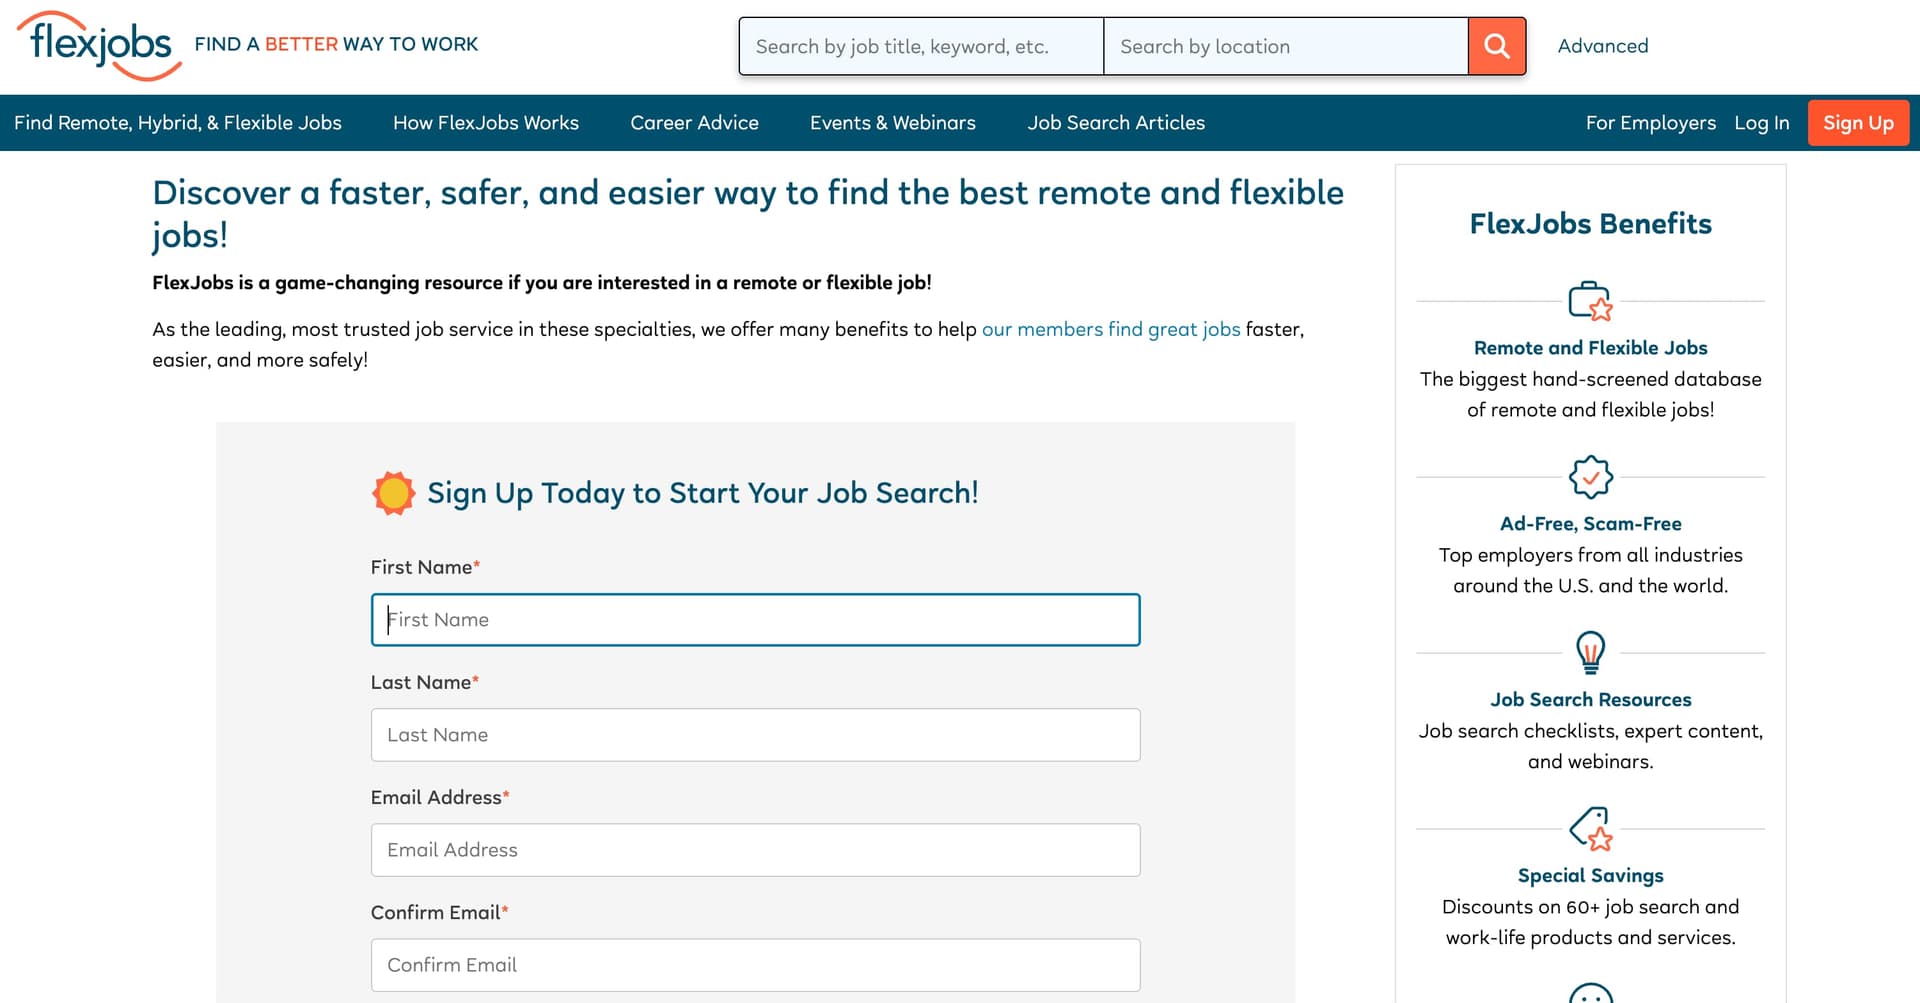1920x1003 pixels.
Task: Click the sun icon next to Sign Up Today
Action: [392, 492]
